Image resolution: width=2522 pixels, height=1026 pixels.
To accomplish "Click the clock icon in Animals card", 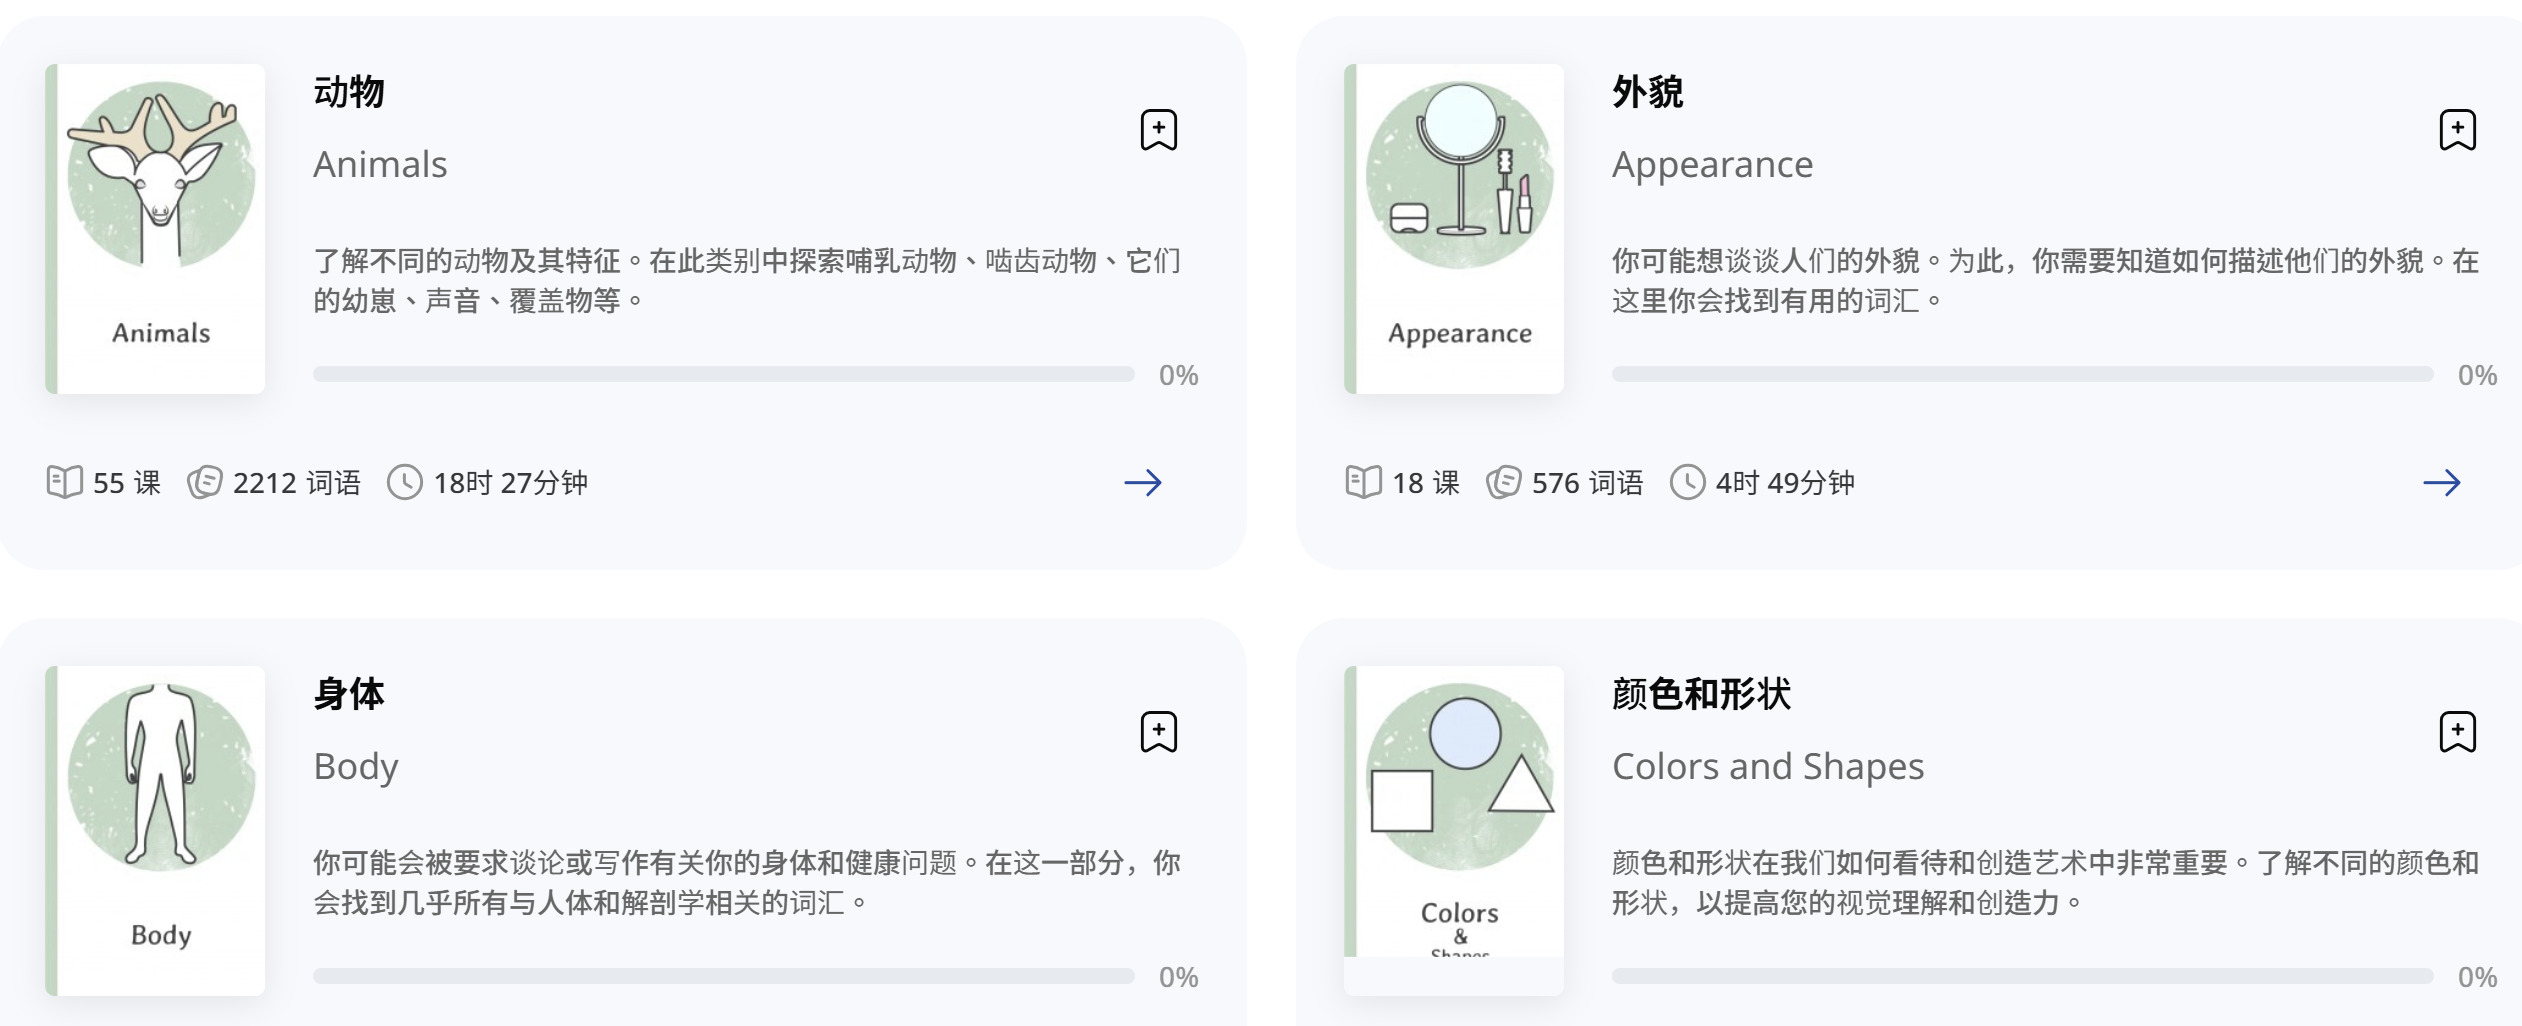I will [x=405, y=482].
